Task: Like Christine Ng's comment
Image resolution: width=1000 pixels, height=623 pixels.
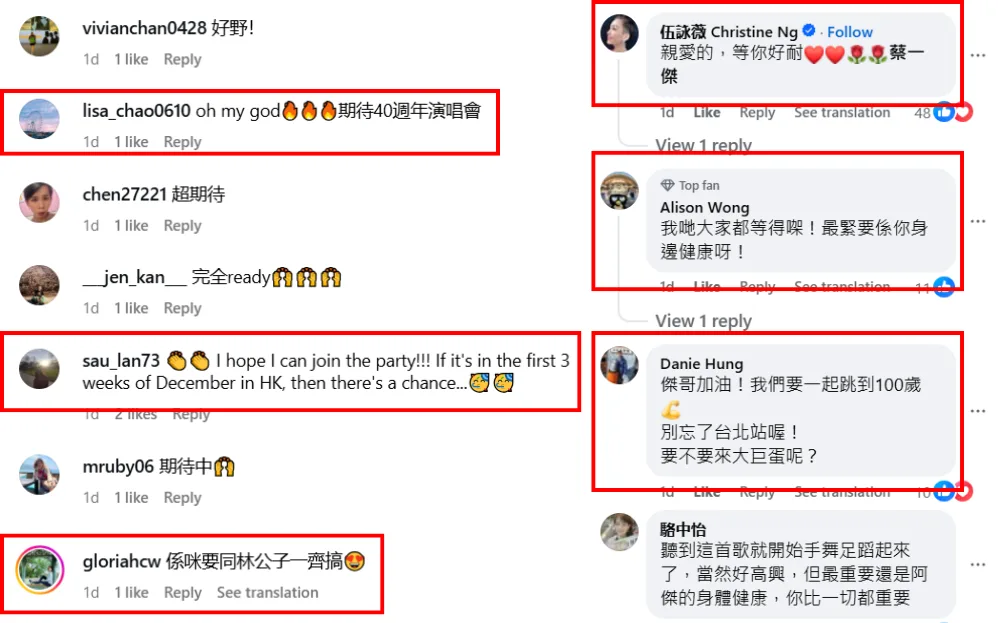Action: [x=707, y=113]
